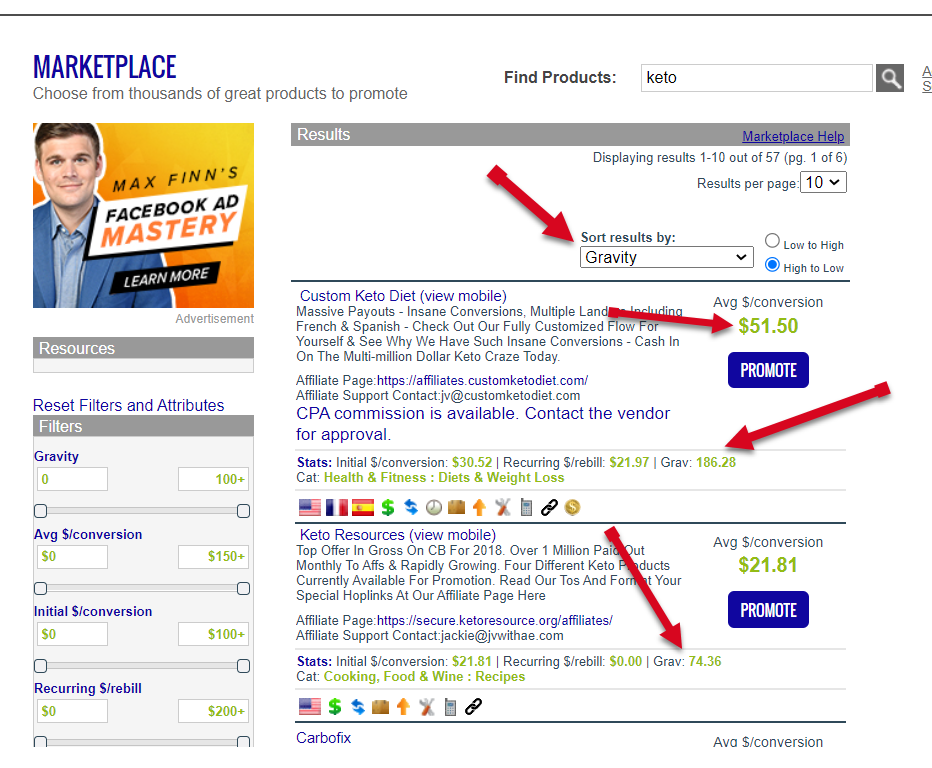The width and height of the screenshot is (932, 768).
Task: Open the Results per page dropdown
Action: (823, 182)
